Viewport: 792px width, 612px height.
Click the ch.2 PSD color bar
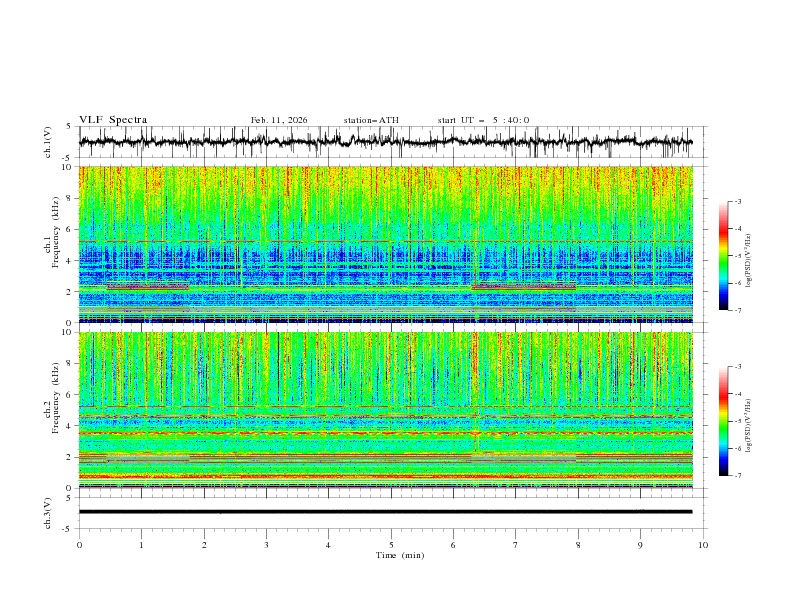(x=724, y=421)
